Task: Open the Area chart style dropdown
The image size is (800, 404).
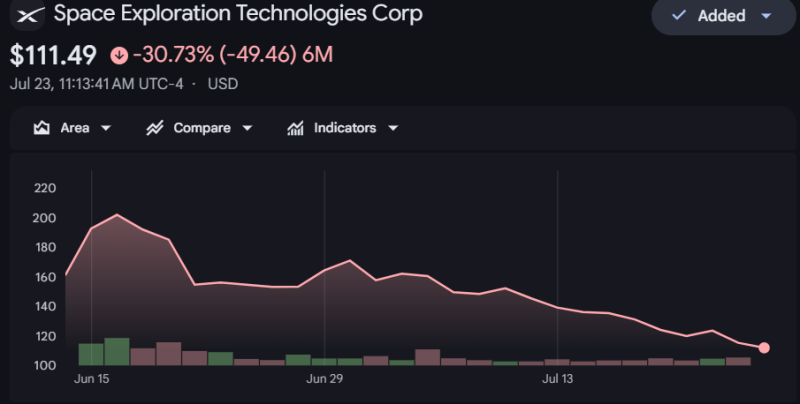Action: (106, 128)
